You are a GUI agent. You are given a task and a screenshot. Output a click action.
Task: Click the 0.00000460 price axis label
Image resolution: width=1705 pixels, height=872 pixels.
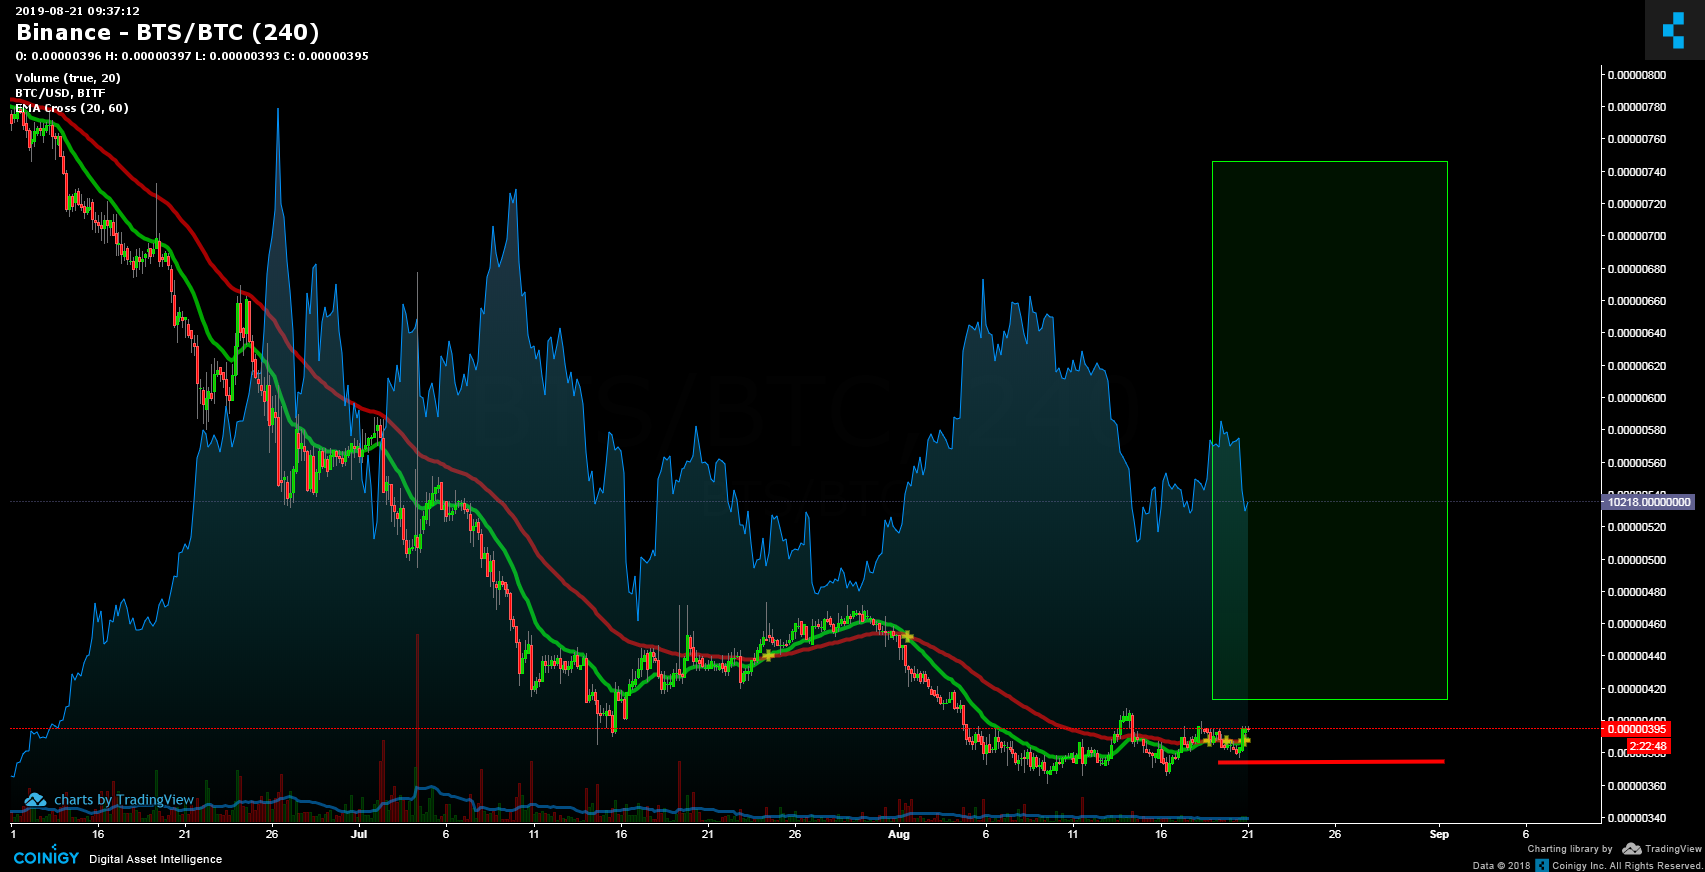tap(1636, 624)
